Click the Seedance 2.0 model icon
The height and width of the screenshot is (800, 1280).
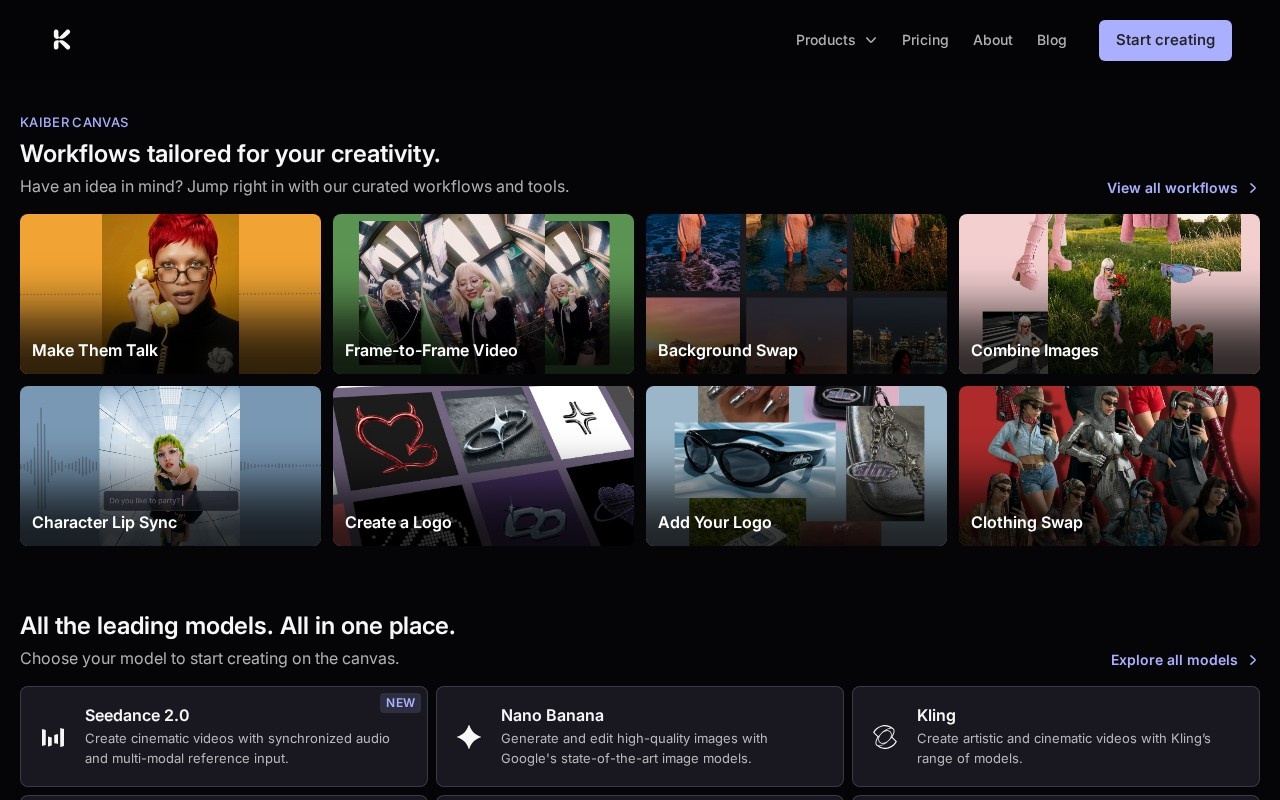53,737
